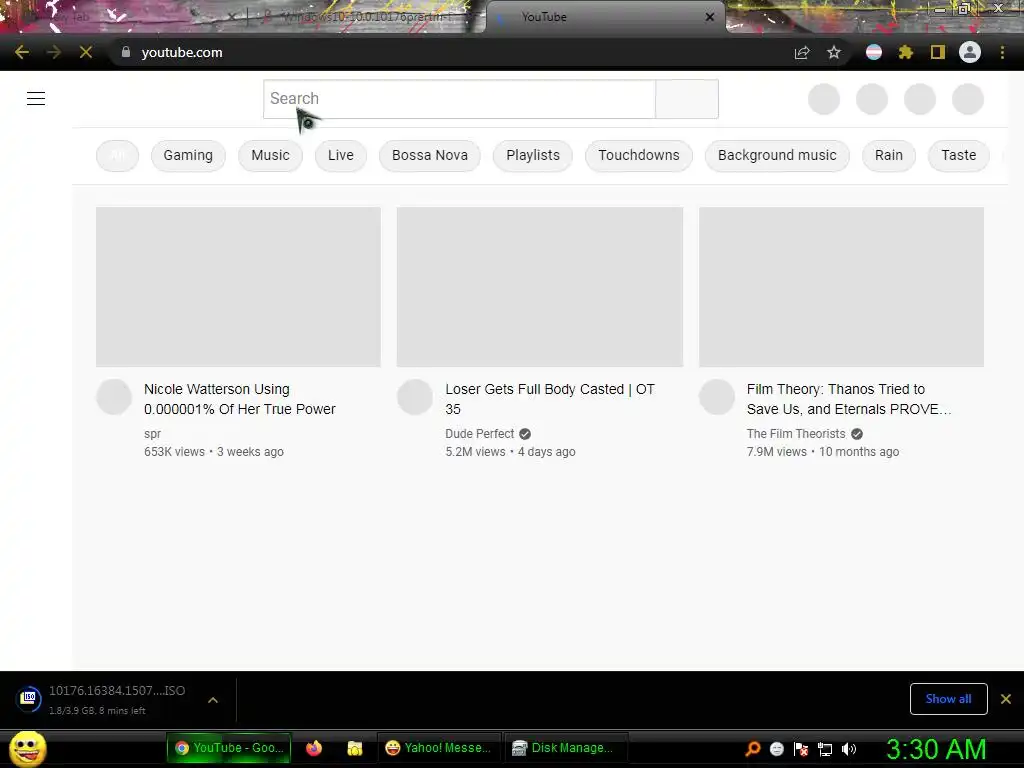Open the Loser Gets Full Body Casted thumbnail

click(539, 287)
